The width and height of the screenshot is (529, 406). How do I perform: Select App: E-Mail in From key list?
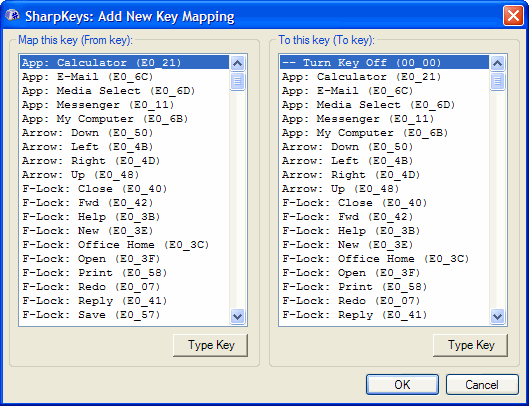click(124, 77)
